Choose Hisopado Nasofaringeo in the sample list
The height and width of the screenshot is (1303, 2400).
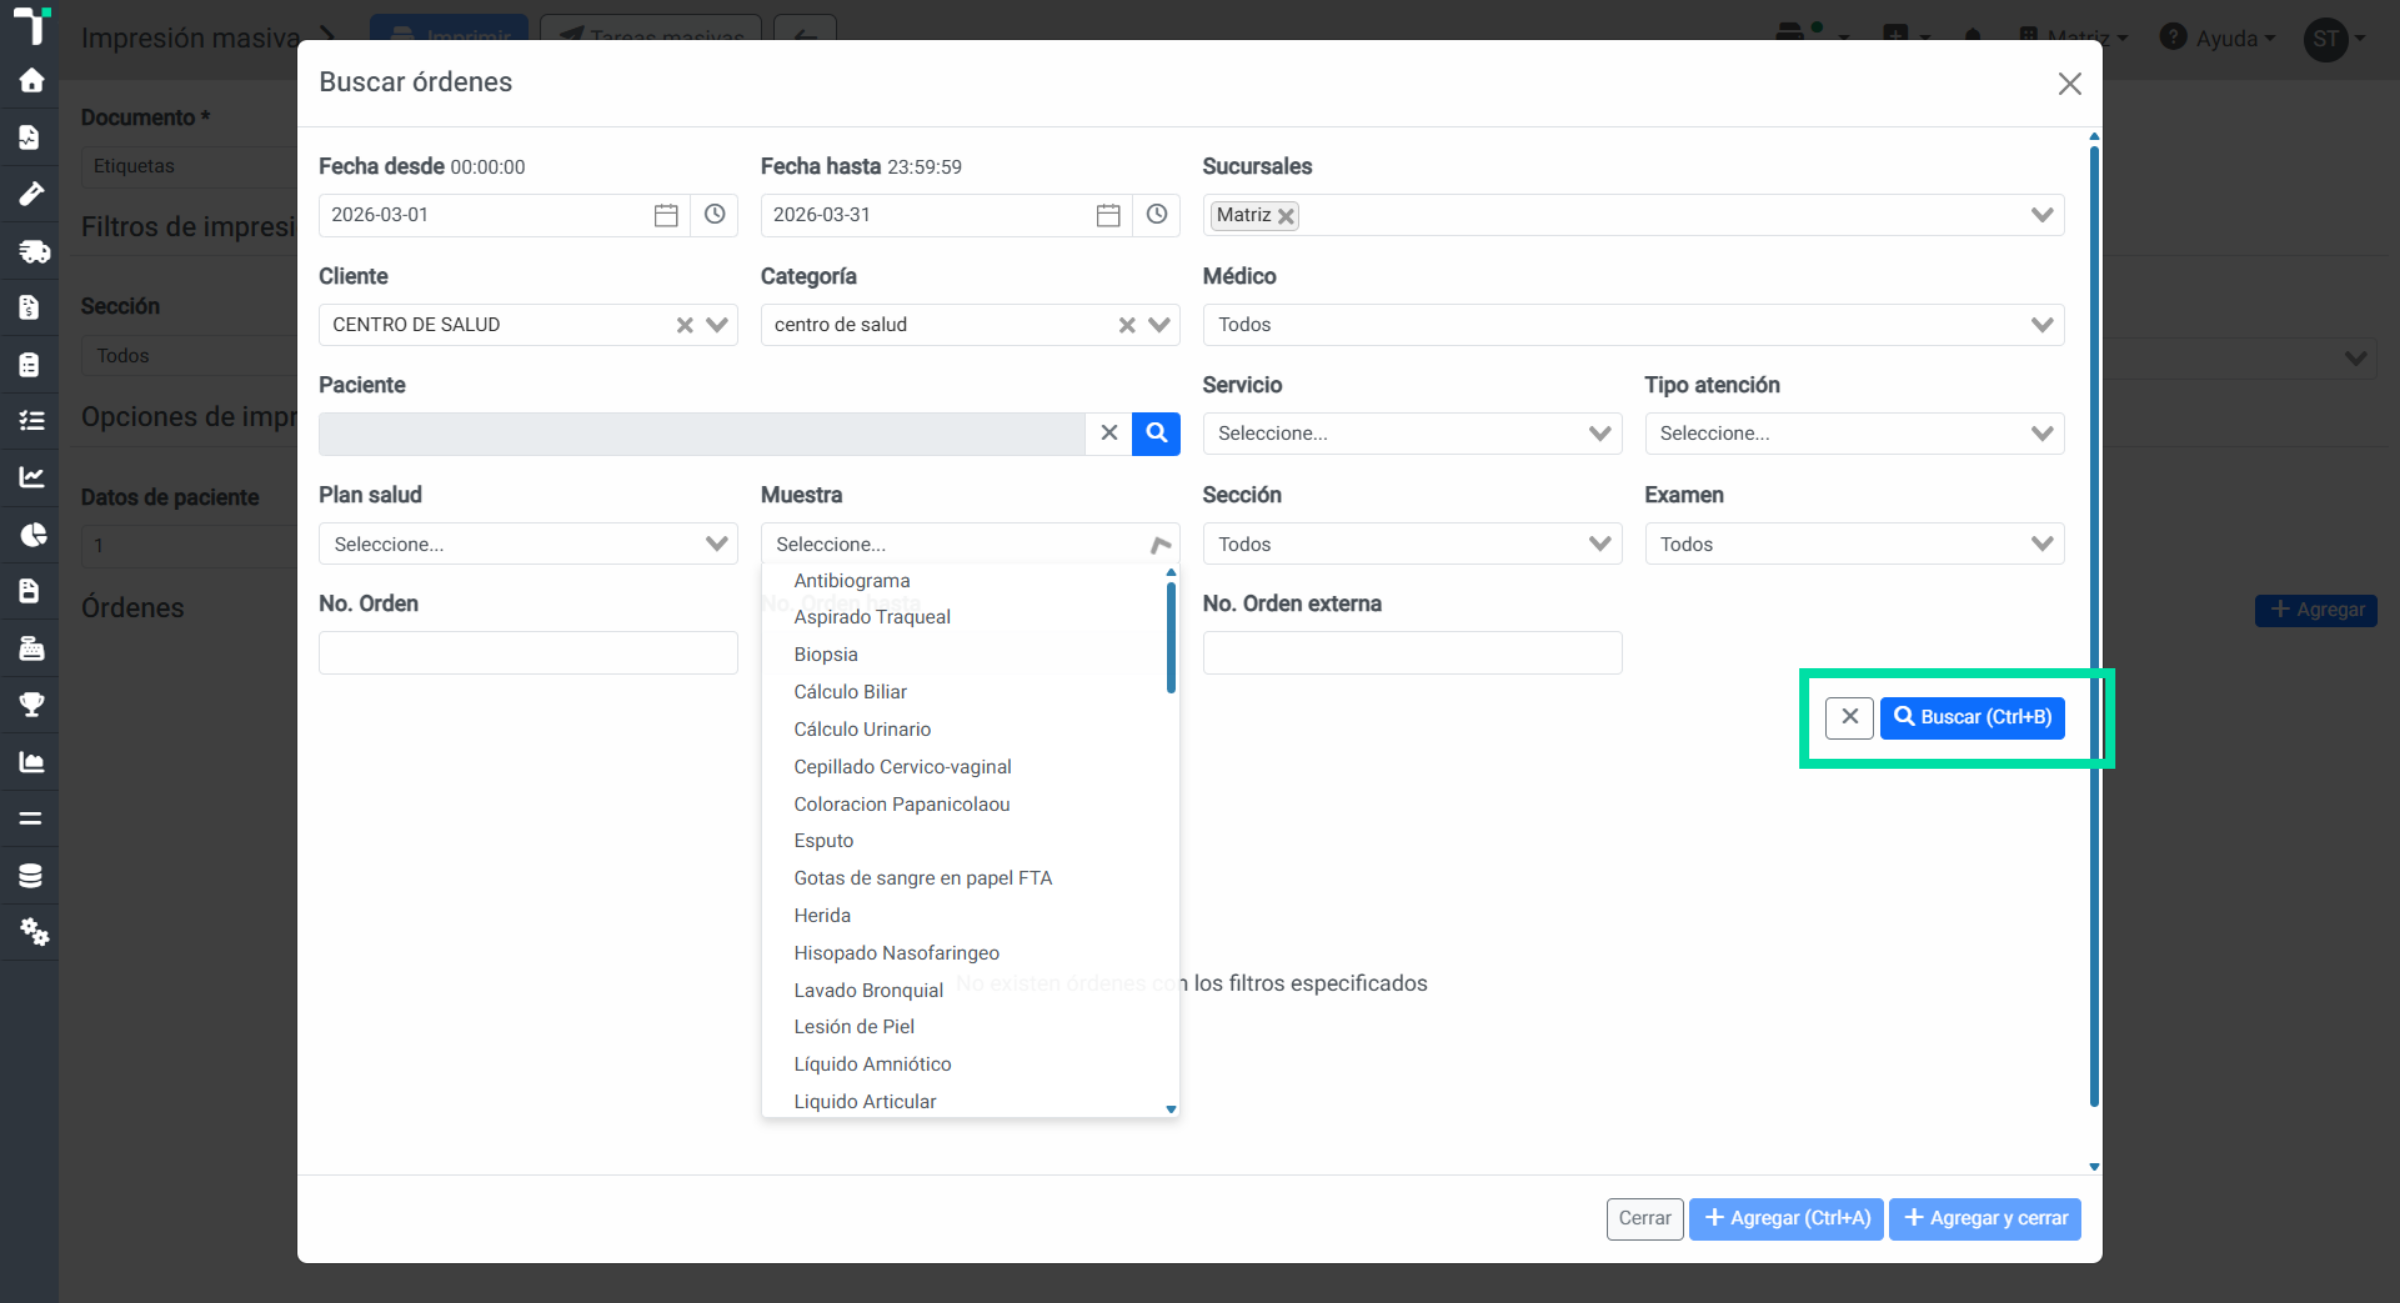click(896, 953)
